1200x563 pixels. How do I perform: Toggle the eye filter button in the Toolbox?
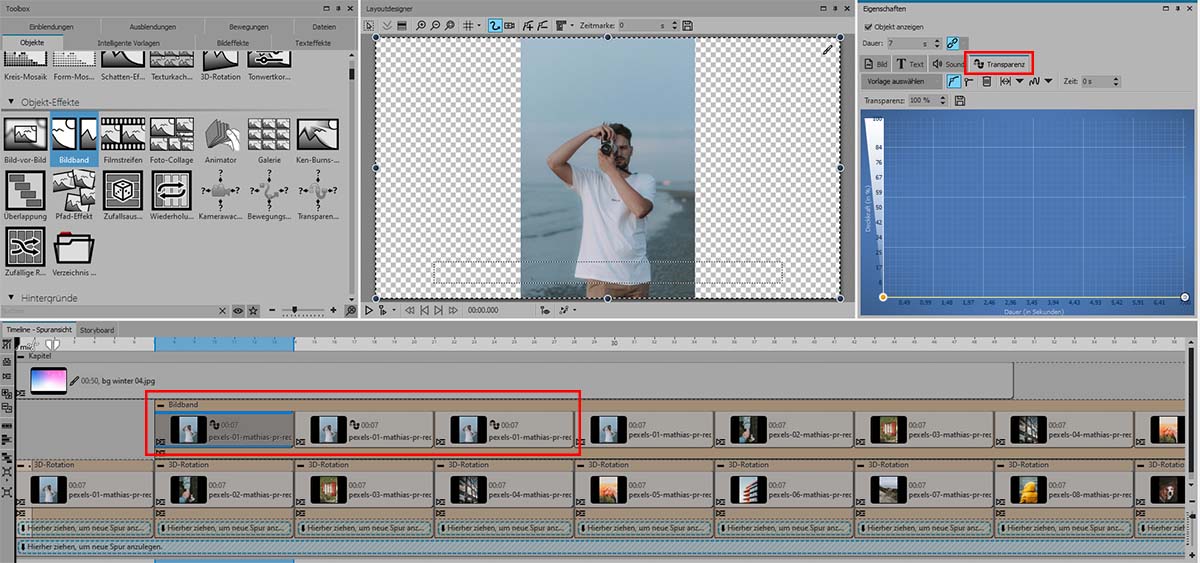point(238,311)
